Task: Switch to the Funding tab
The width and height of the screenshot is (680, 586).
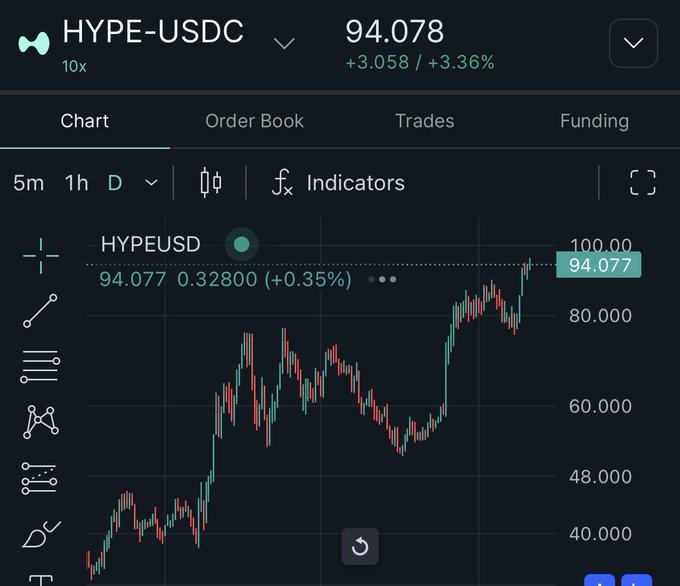Action: click(595, 121)
